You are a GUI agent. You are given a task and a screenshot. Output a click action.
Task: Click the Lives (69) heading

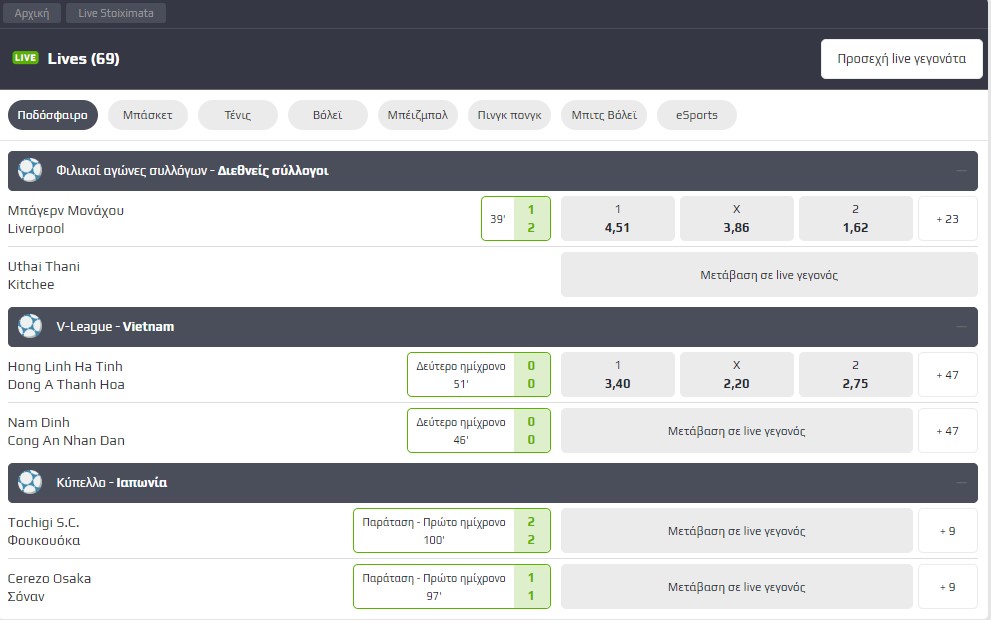83,58
